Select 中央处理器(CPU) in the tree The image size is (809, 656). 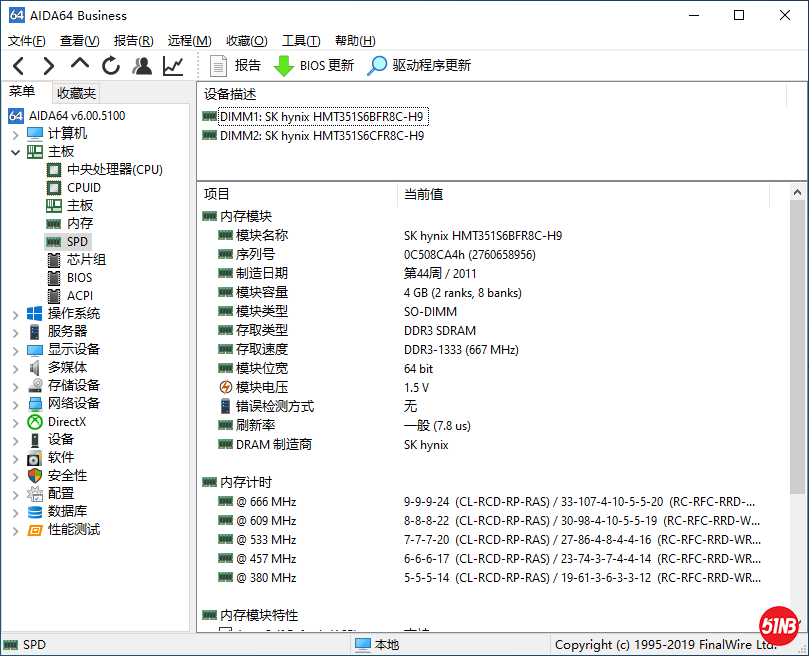114,170
